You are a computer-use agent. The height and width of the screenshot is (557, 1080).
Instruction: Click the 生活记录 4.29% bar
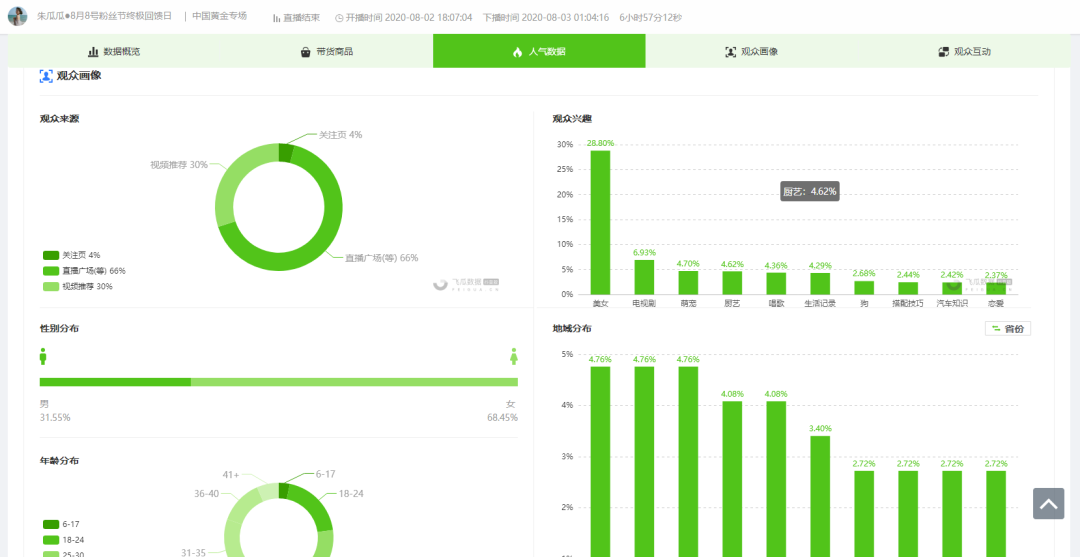[x=820, y=284]
